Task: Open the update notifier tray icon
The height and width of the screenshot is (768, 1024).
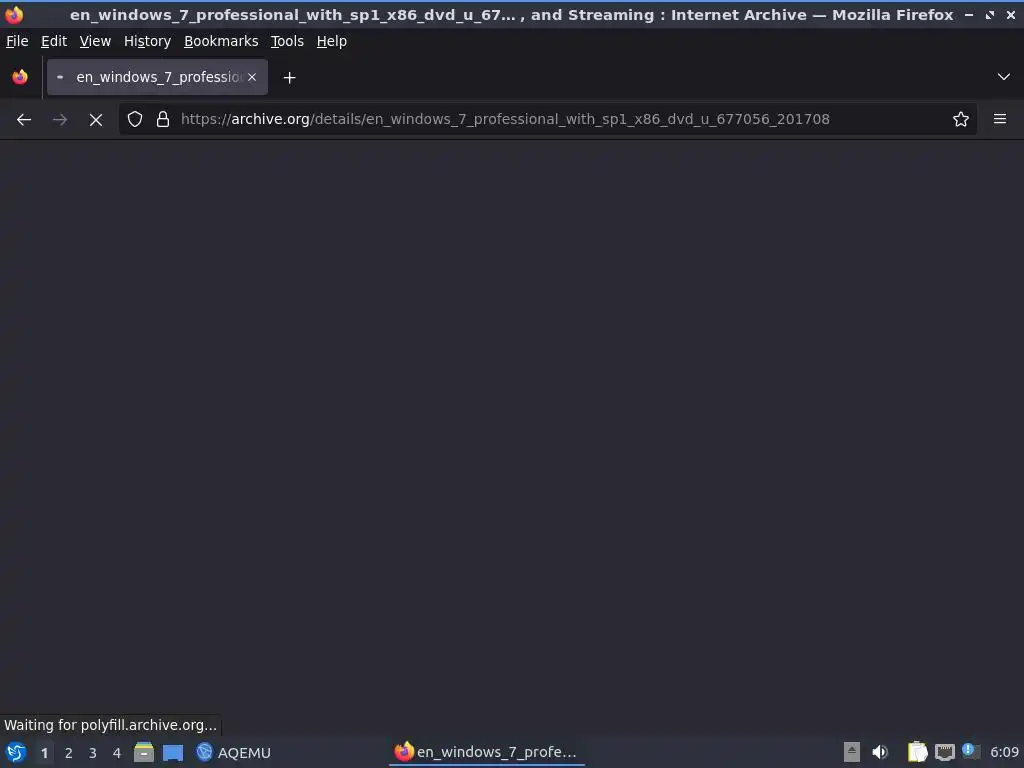Action: [x=971, y=752]
